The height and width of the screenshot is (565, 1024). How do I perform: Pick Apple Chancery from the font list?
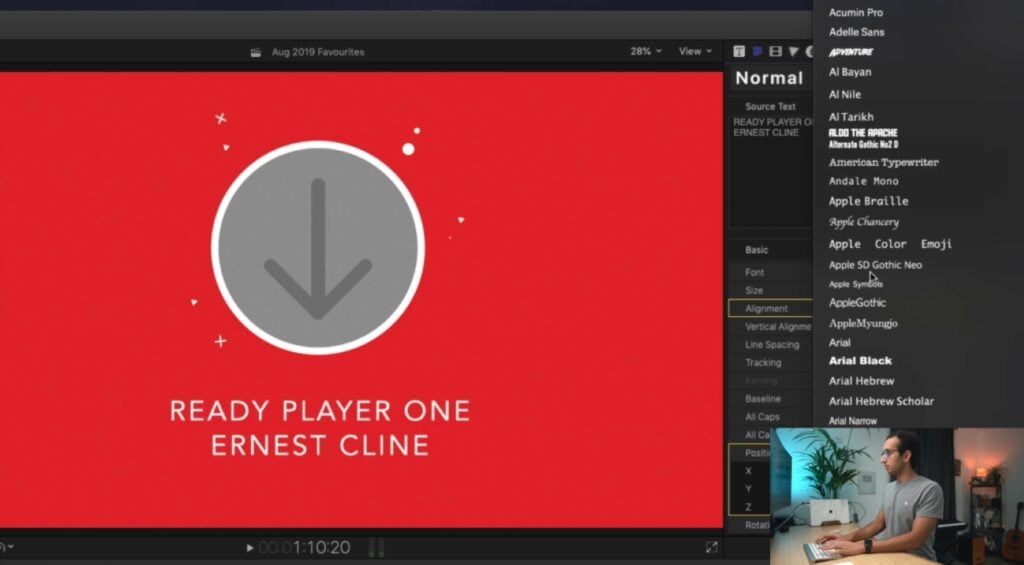[x=863, y=222]
